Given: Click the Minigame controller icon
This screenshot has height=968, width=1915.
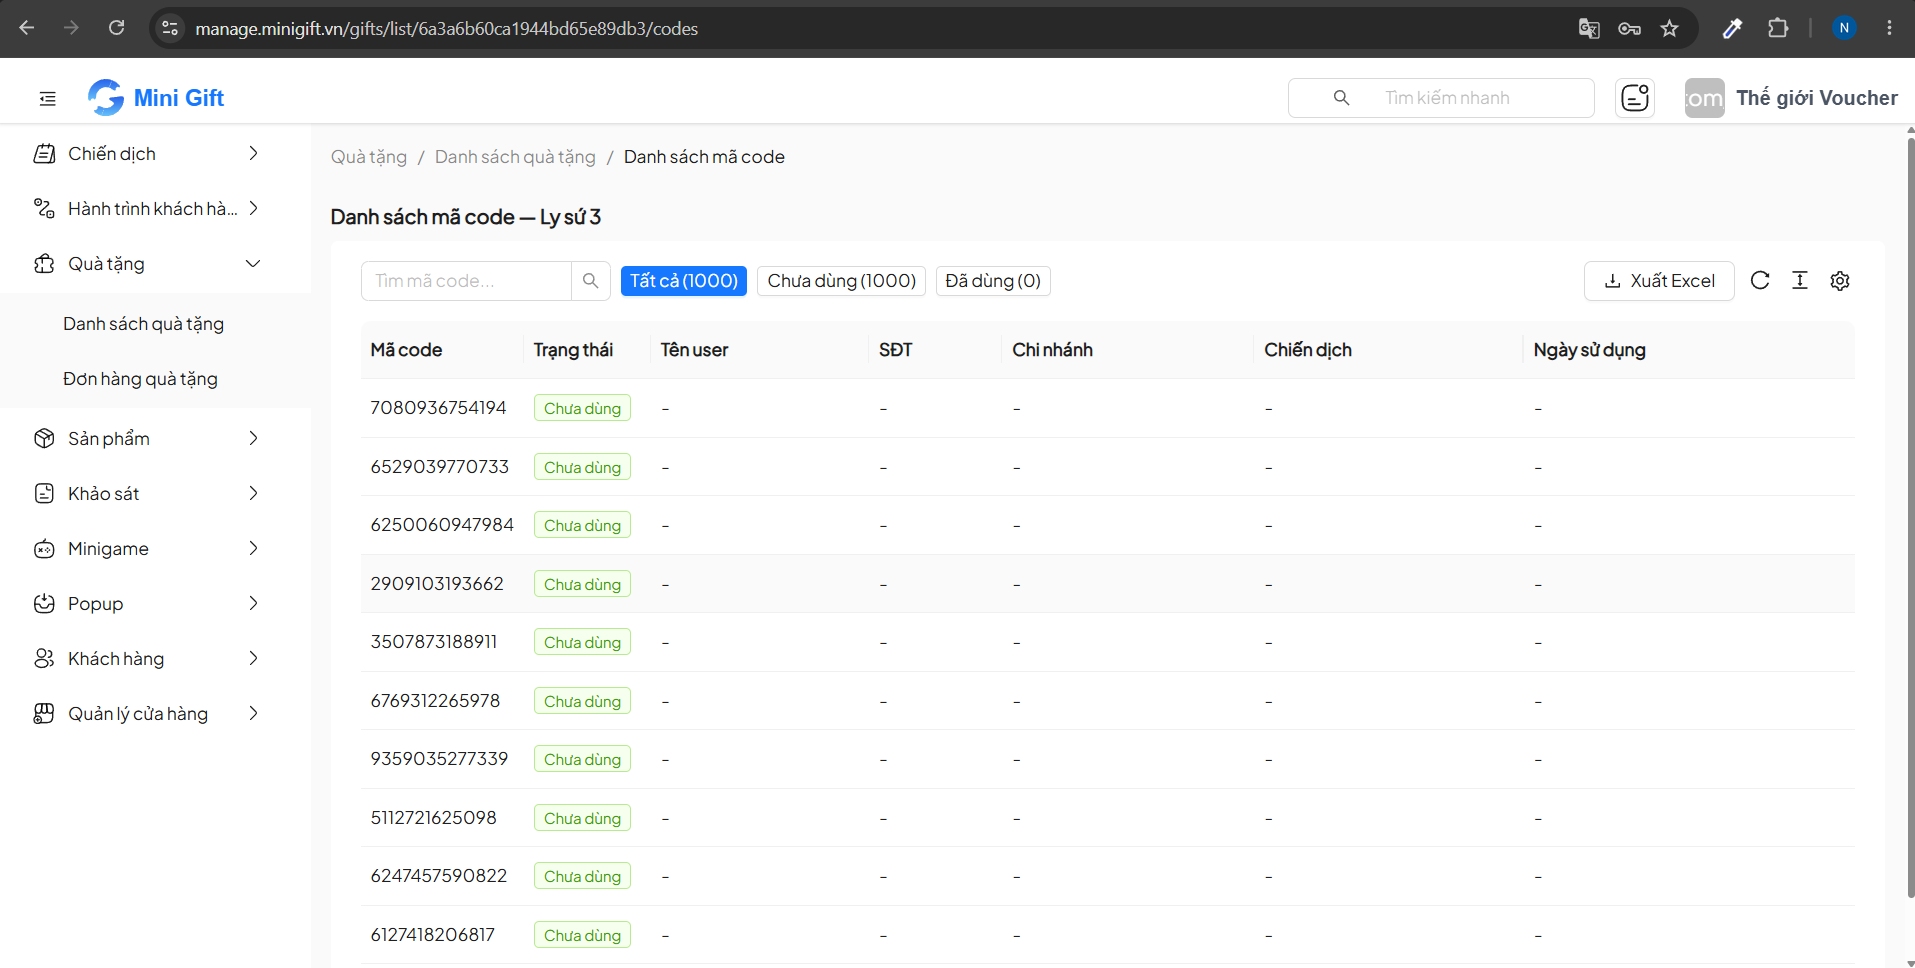Looking at the screenshot, I should (44, 549).
